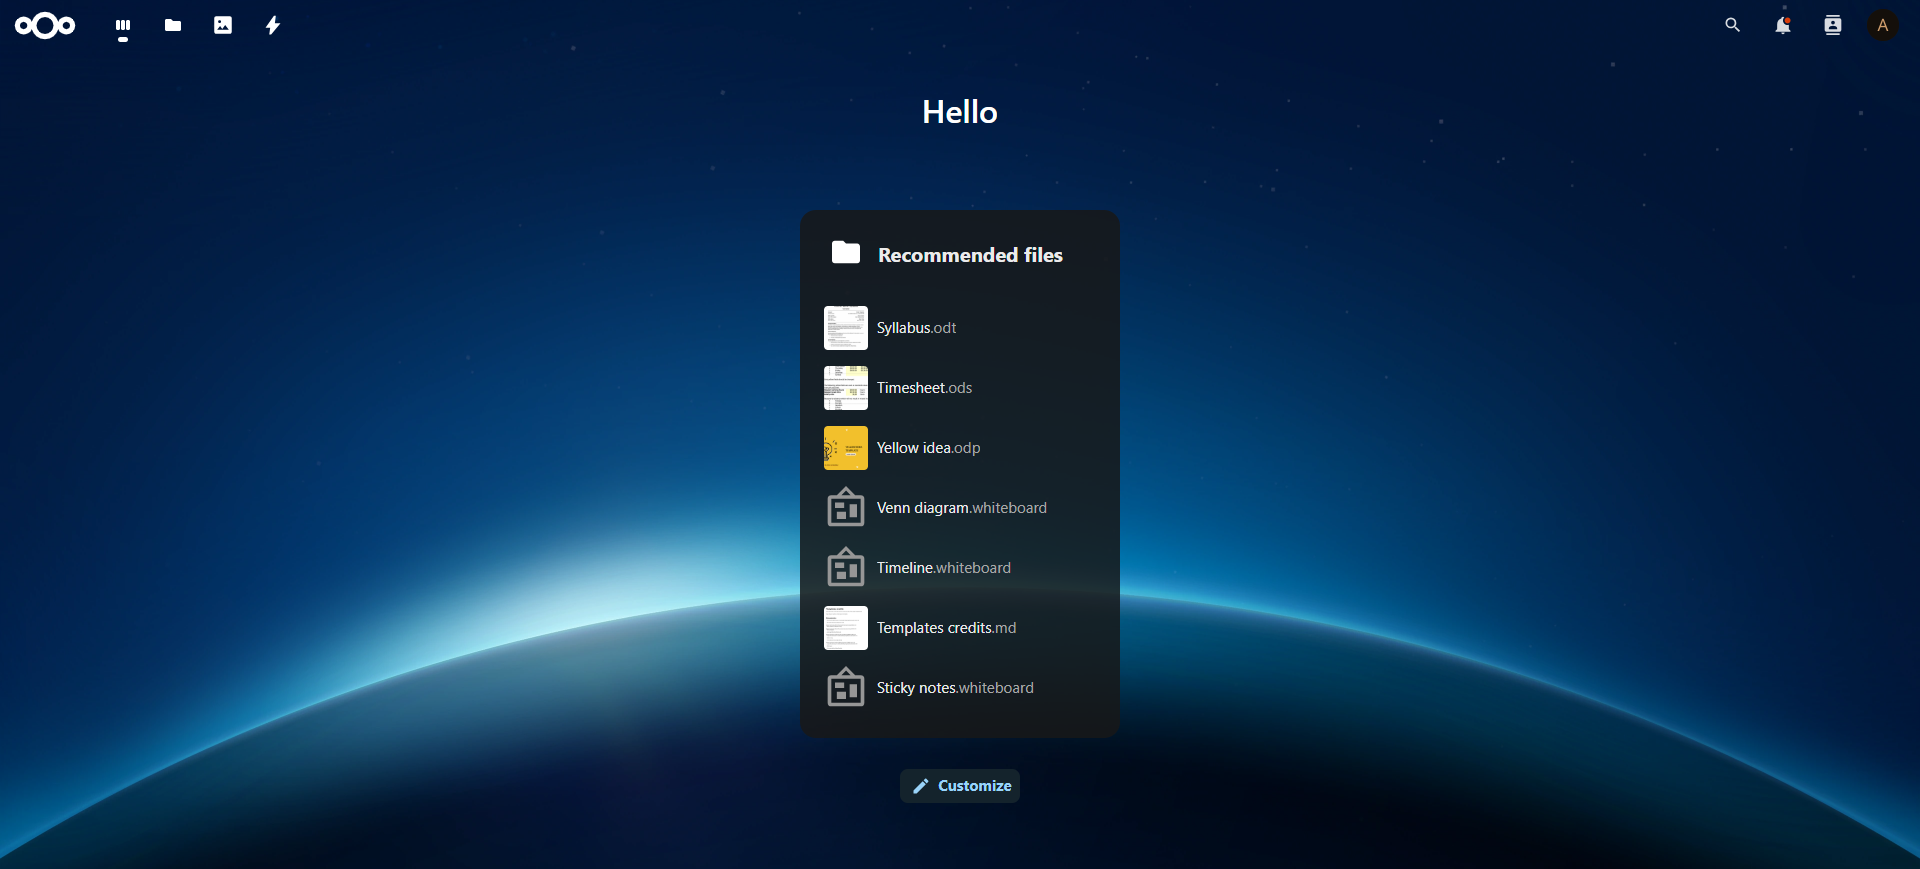The height and width of the screenshot is (869, 1920).
Task: Open the Photos app icon
Action: click(x=223, y=26)
